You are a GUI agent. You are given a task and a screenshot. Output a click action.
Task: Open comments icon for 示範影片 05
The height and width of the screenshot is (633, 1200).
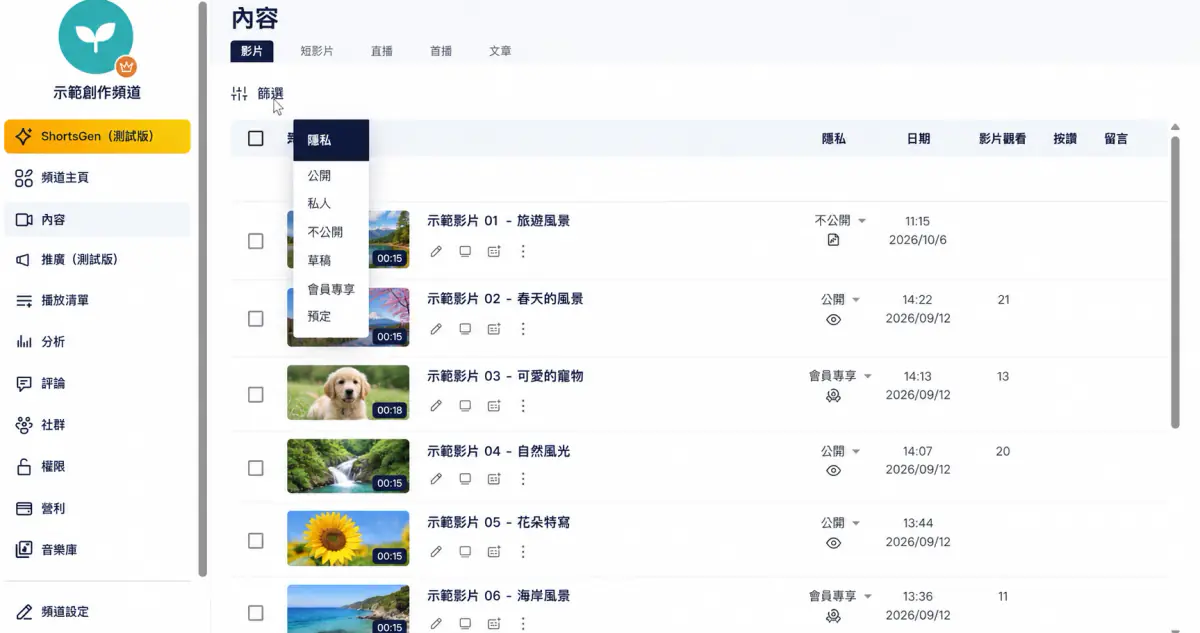point(465,552)
